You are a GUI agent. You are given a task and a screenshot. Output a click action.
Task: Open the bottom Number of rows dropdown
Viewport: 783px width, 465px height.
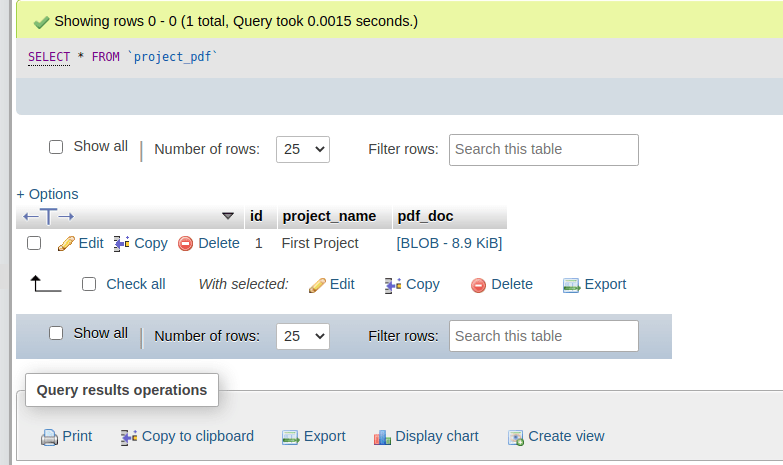click(302, 336)
